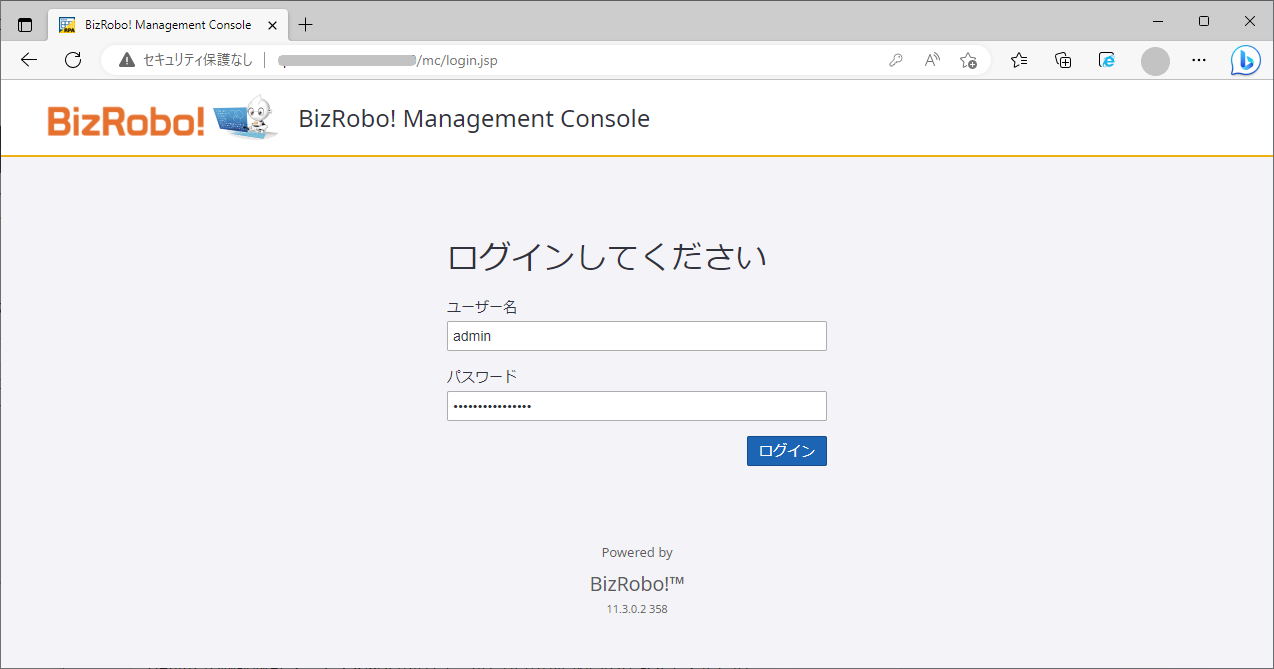Screen dimensions: 1274x669
Task: Reload the login page
Action: [x=73, y=60]
